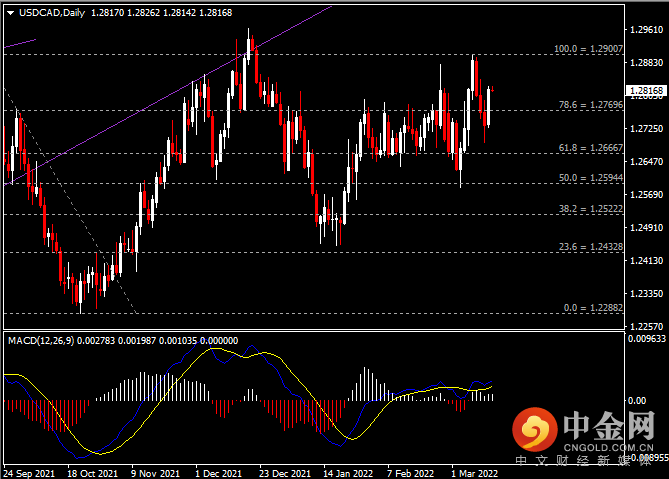Click the current price tag 1.28168
Image resolution: width=669 pixels, height=479 pixels.
(646, 90)
